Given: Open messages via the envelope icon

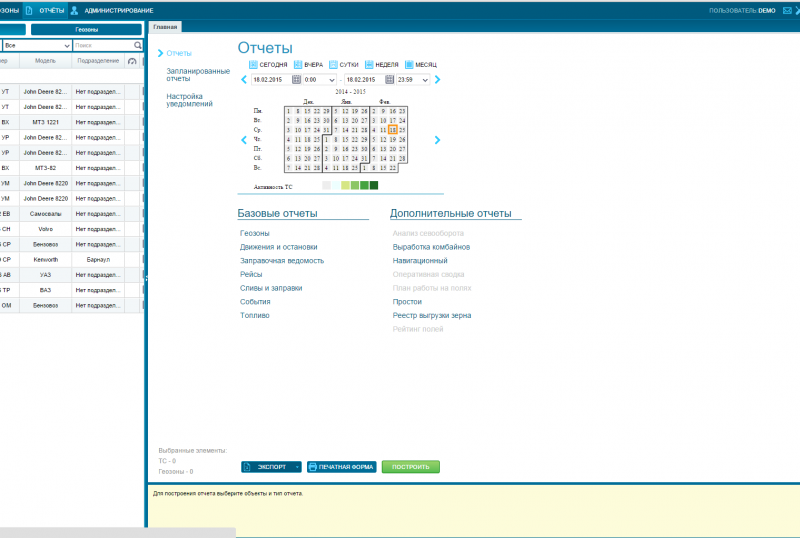Looking at the screenshot, I should (784, 10).
